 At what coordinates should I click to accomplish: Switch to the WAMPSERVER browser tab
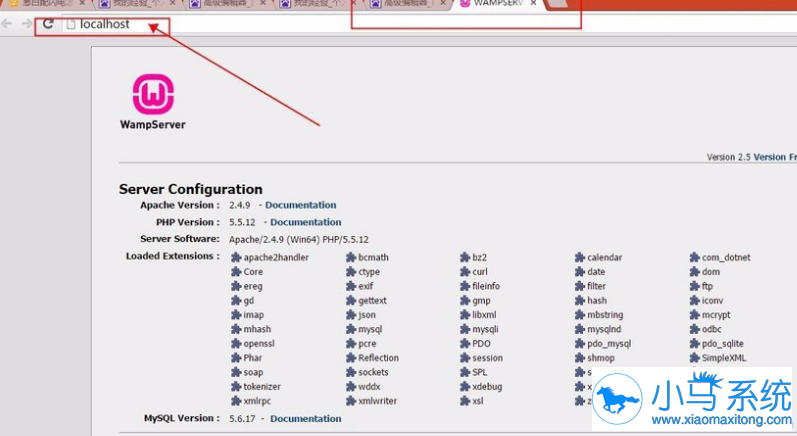click(x=497, y=4)
